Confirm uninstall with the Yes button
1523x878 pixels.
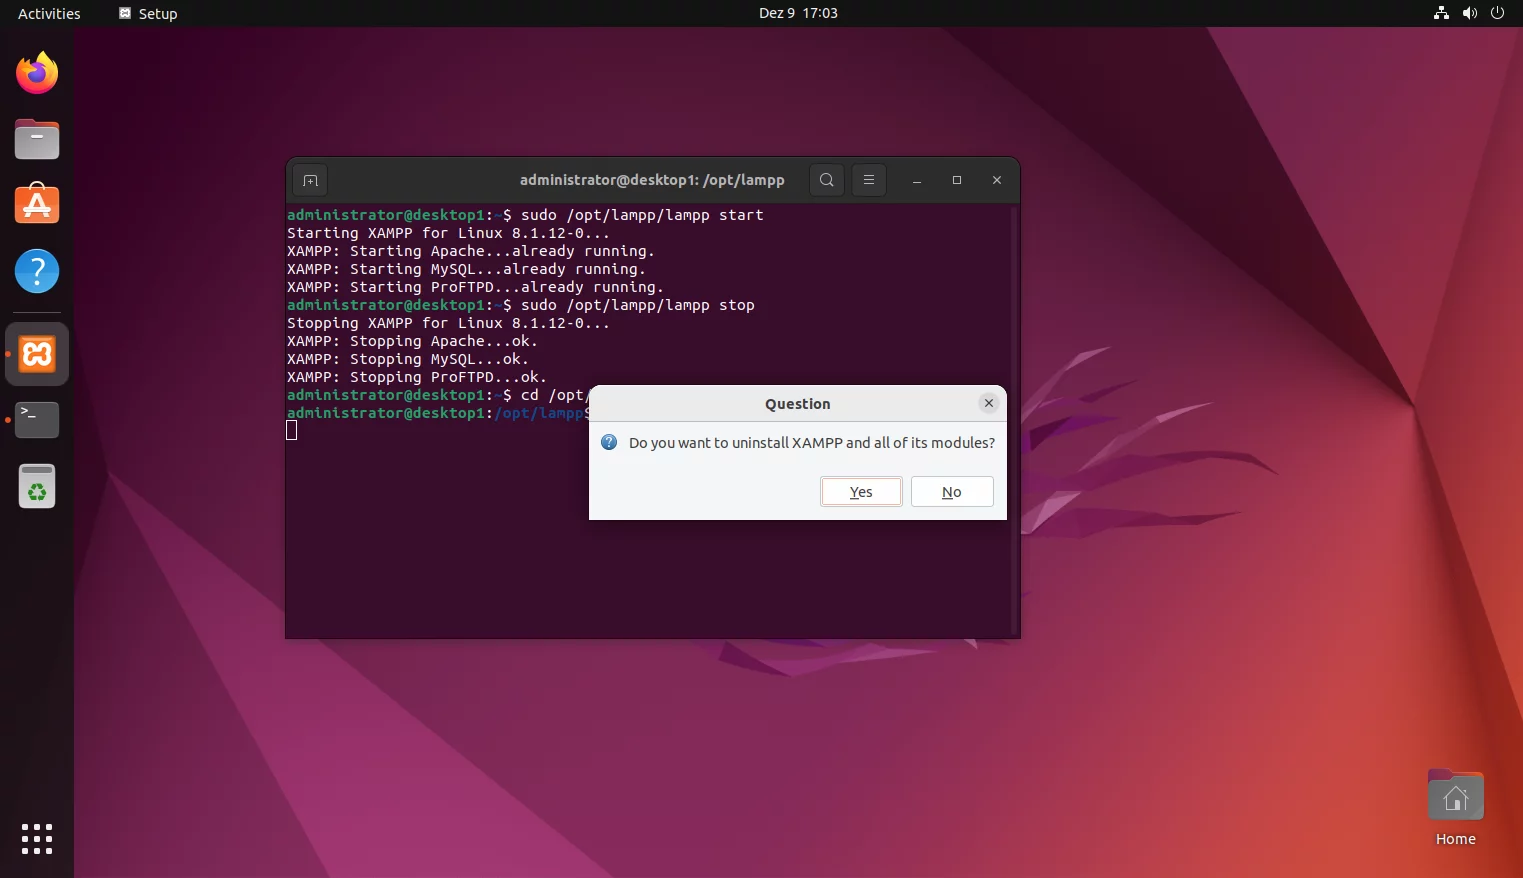(x=861, y=492)
